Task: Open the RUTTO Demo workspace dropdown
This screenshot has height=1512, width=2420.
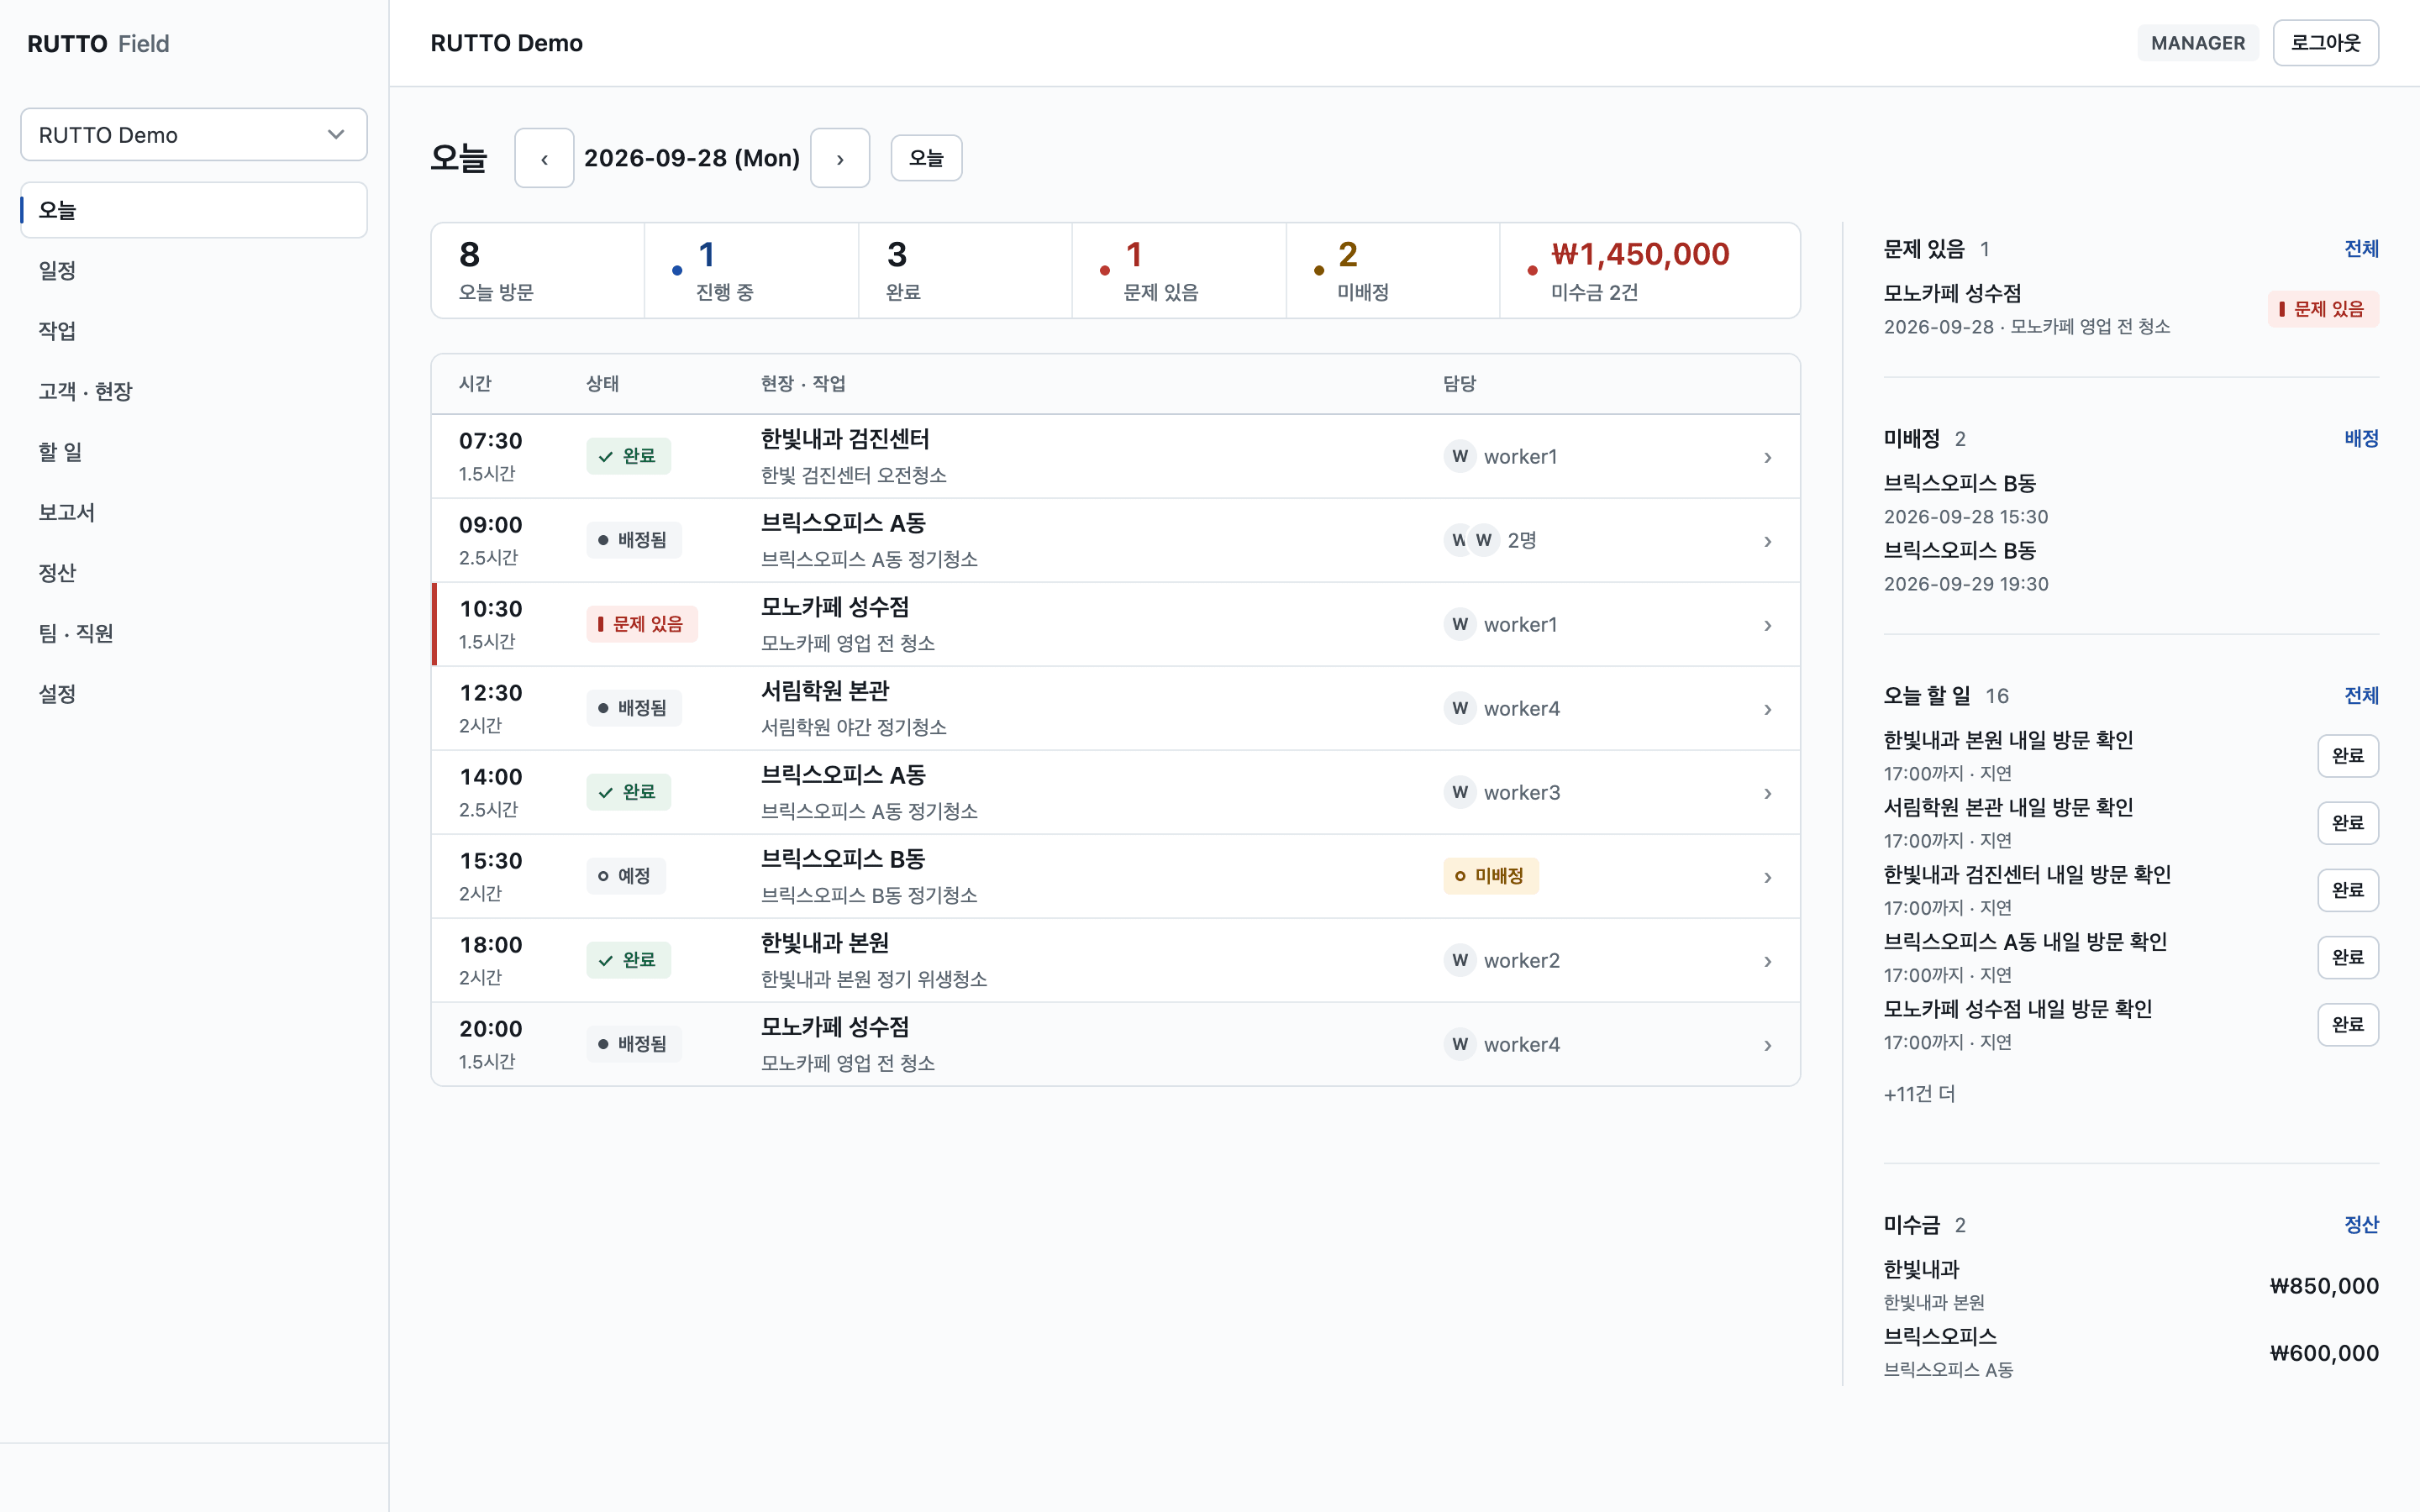Action: pyautogui.click(x=194, y=134)
